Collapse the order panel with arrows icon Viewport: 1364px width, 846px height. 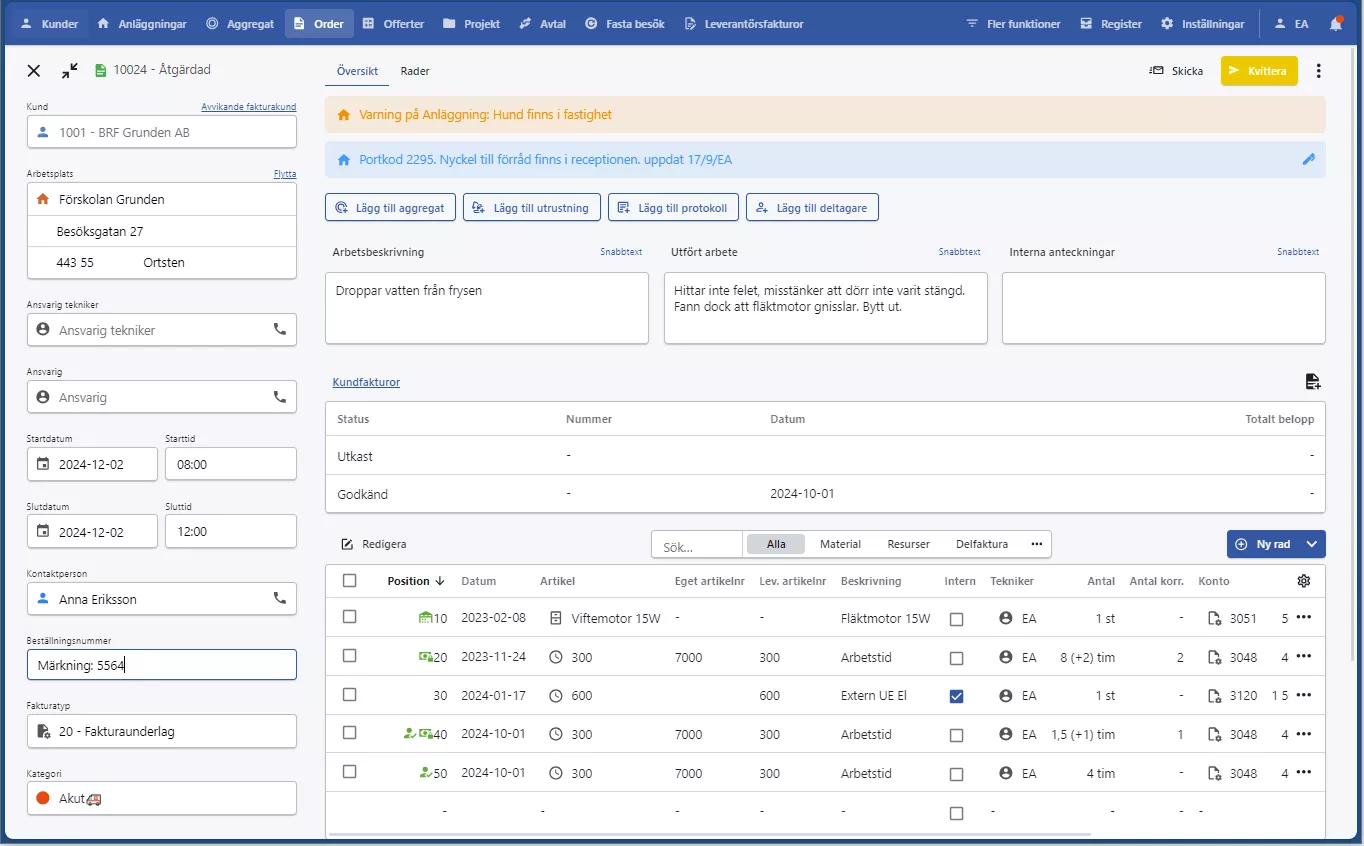coord(69,70)
